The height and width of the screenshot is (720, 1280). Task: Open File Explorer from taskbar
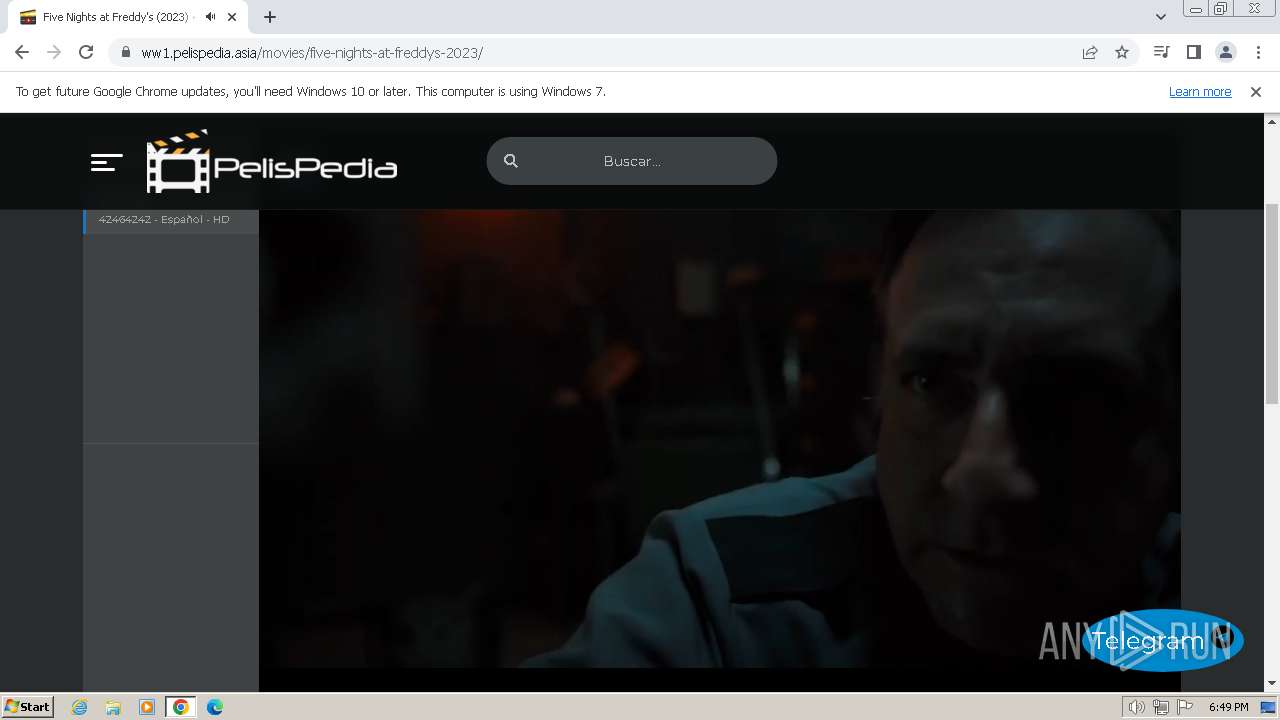[x=113, y=707]
